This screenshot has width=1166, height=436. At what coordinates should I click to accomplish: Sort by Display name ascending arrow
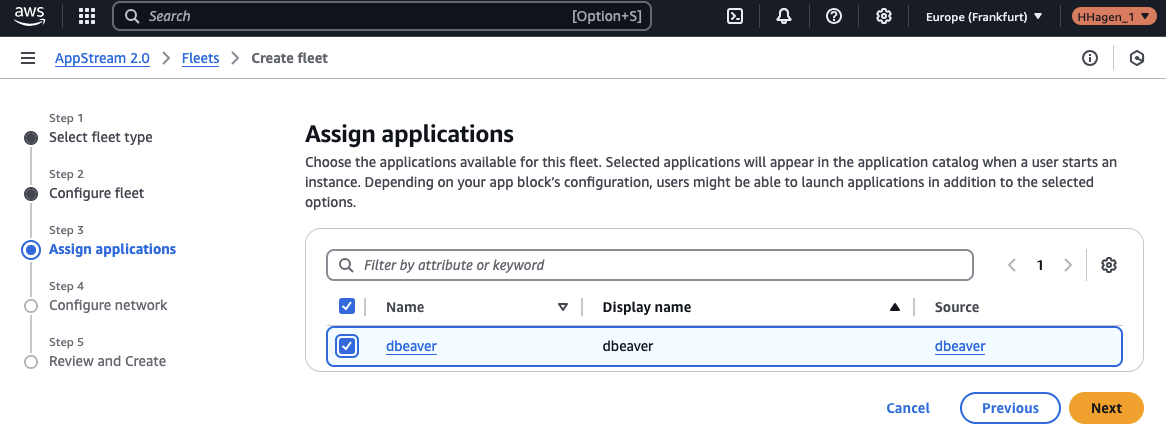pyautogui.click(x=895, y=307)
